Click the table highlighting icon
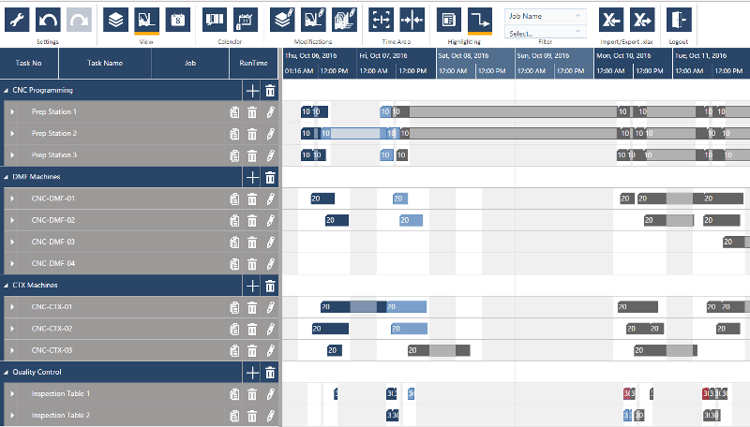This screenshot has width=750, height=427. pyautogui.click(x=449, y=20)
